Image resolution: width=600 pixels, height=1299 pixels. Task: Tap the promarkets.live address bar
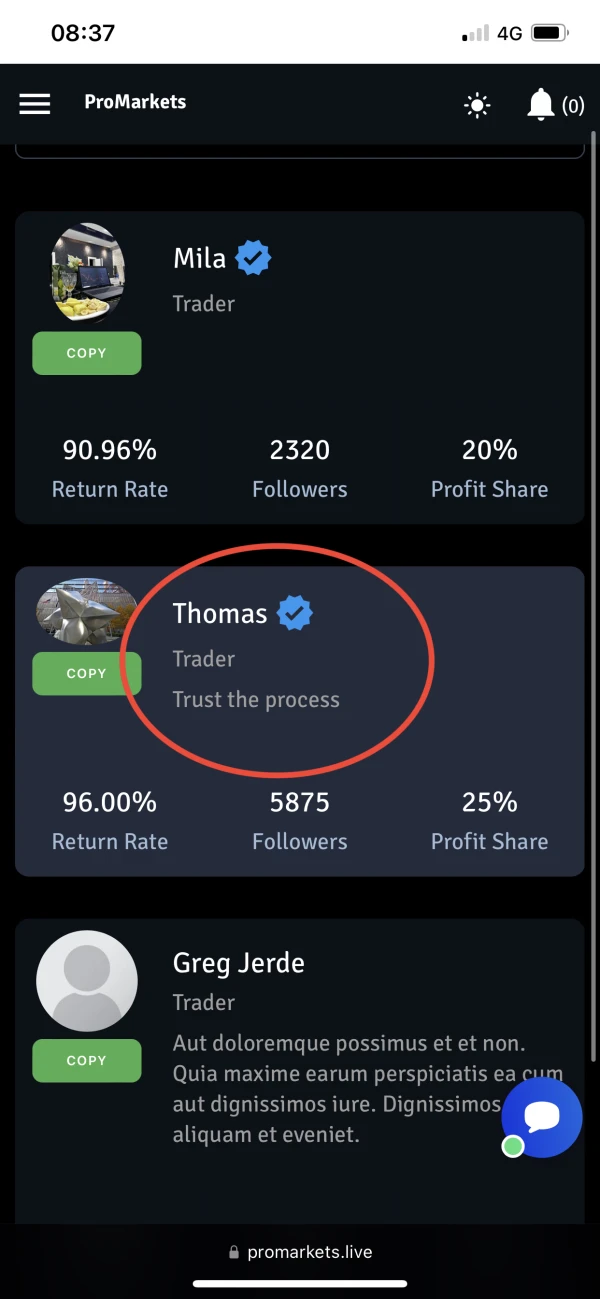(309, 1252)
